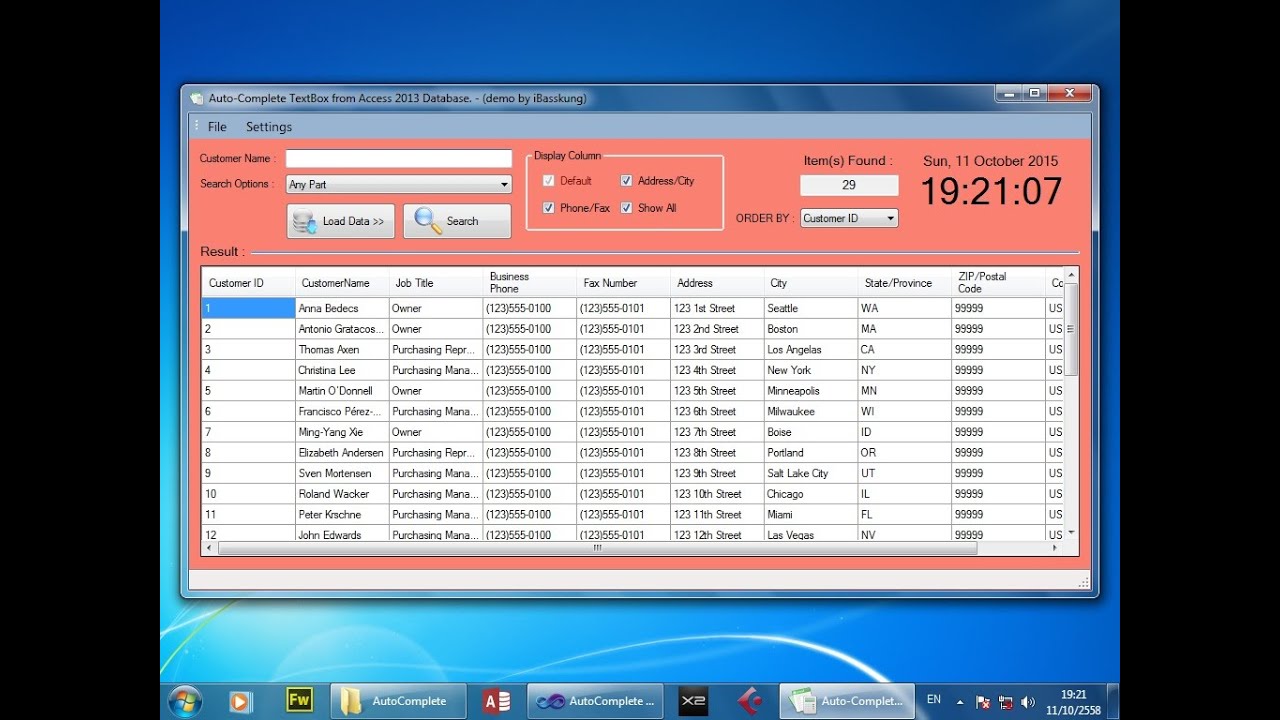Select the Roland Wacker name cell

pyautogui.click(x=342, y=494)
